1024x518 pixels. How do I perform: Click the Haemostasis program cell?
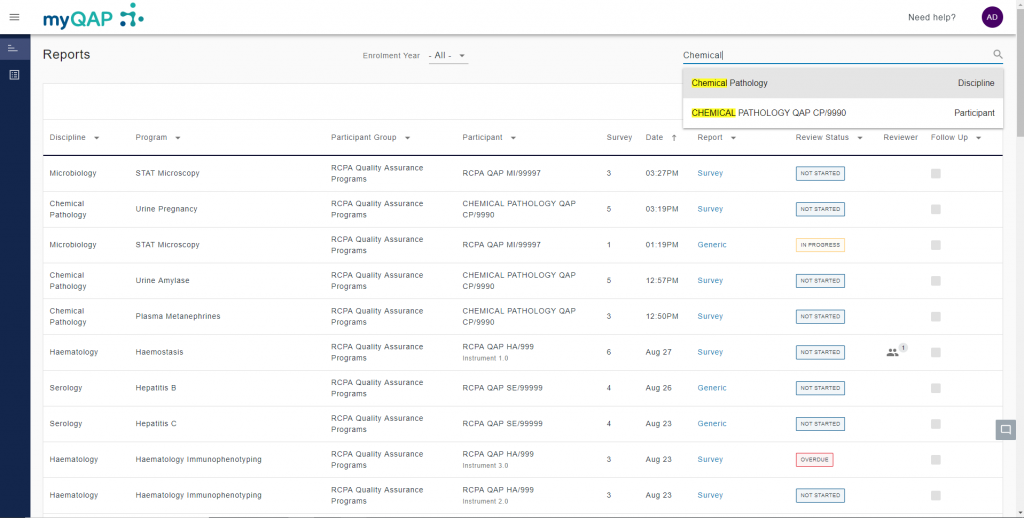[x=159, y=352]
